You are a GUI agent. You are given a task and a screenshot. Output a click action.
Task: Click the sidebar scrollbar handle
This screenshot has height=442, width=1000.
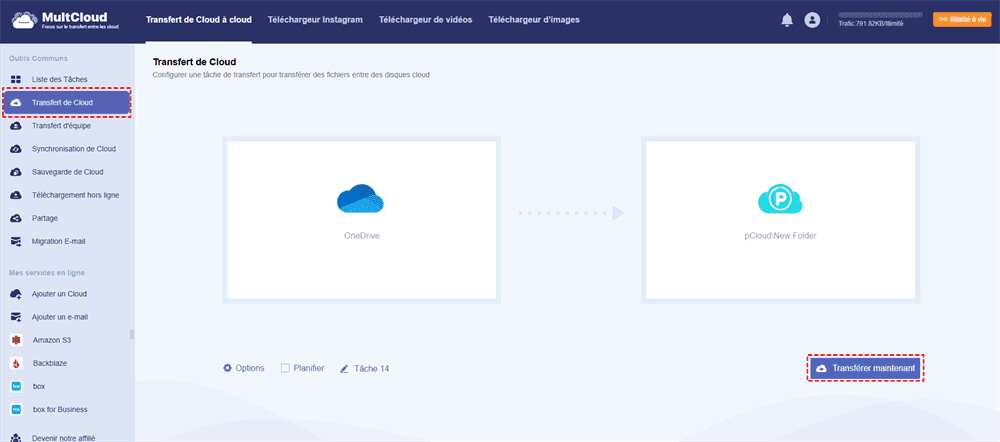pyautogui.click(x=132, y=334)
